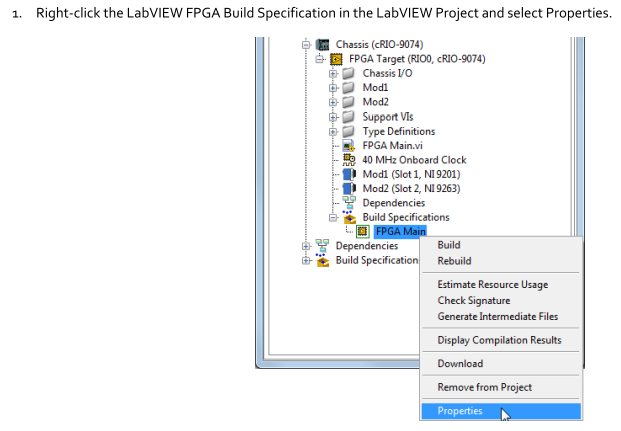Expand the Mod2 folder
This screenshot has height=431, width=621.
(x=333, y=102)
